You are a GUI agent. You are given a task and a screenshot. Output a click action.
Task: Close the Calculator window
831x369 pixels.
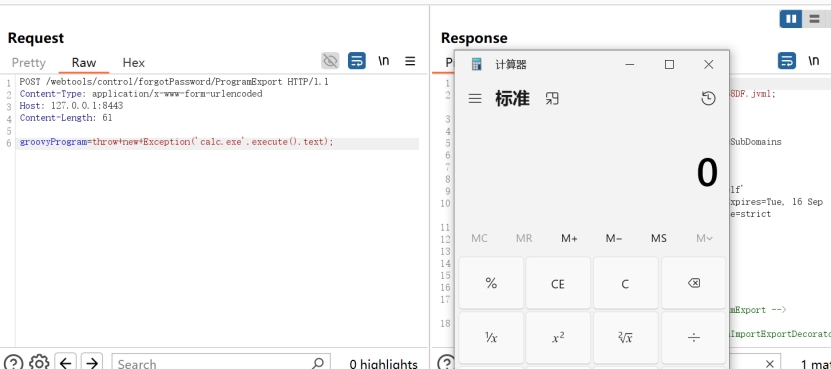(709, 64)
